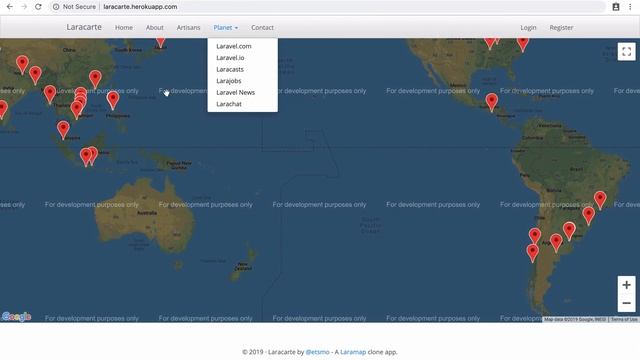The width and height of the screenshot is (640, 360).
Task: Select the southernmost pin in Chile
Action: click(x=533, y=253)
